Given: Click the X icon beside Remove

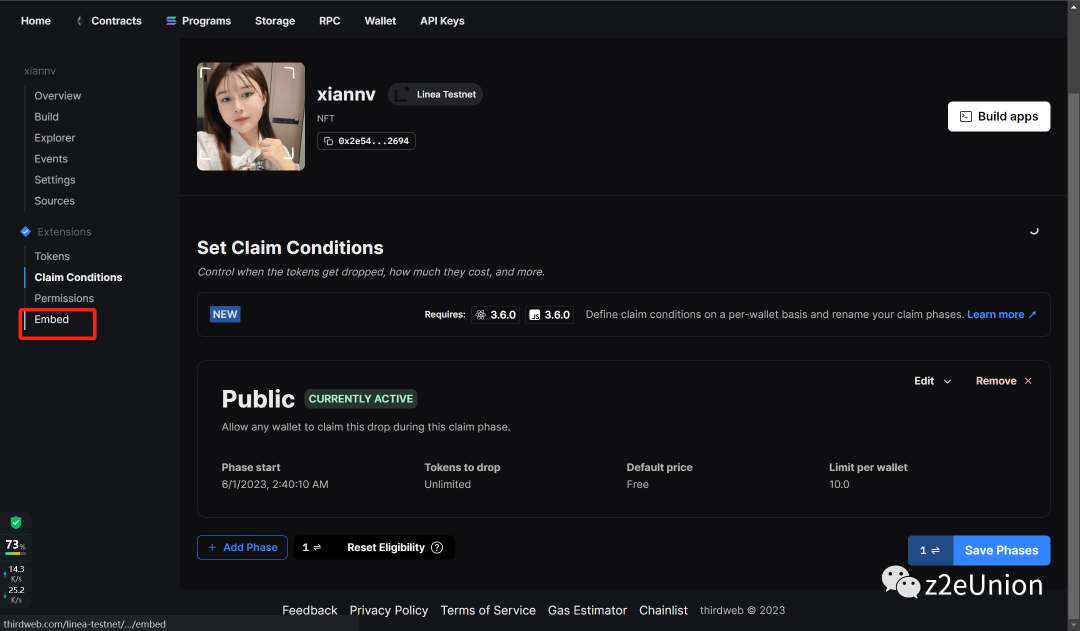Looking at the screenshot, I should pos(1028,381).
